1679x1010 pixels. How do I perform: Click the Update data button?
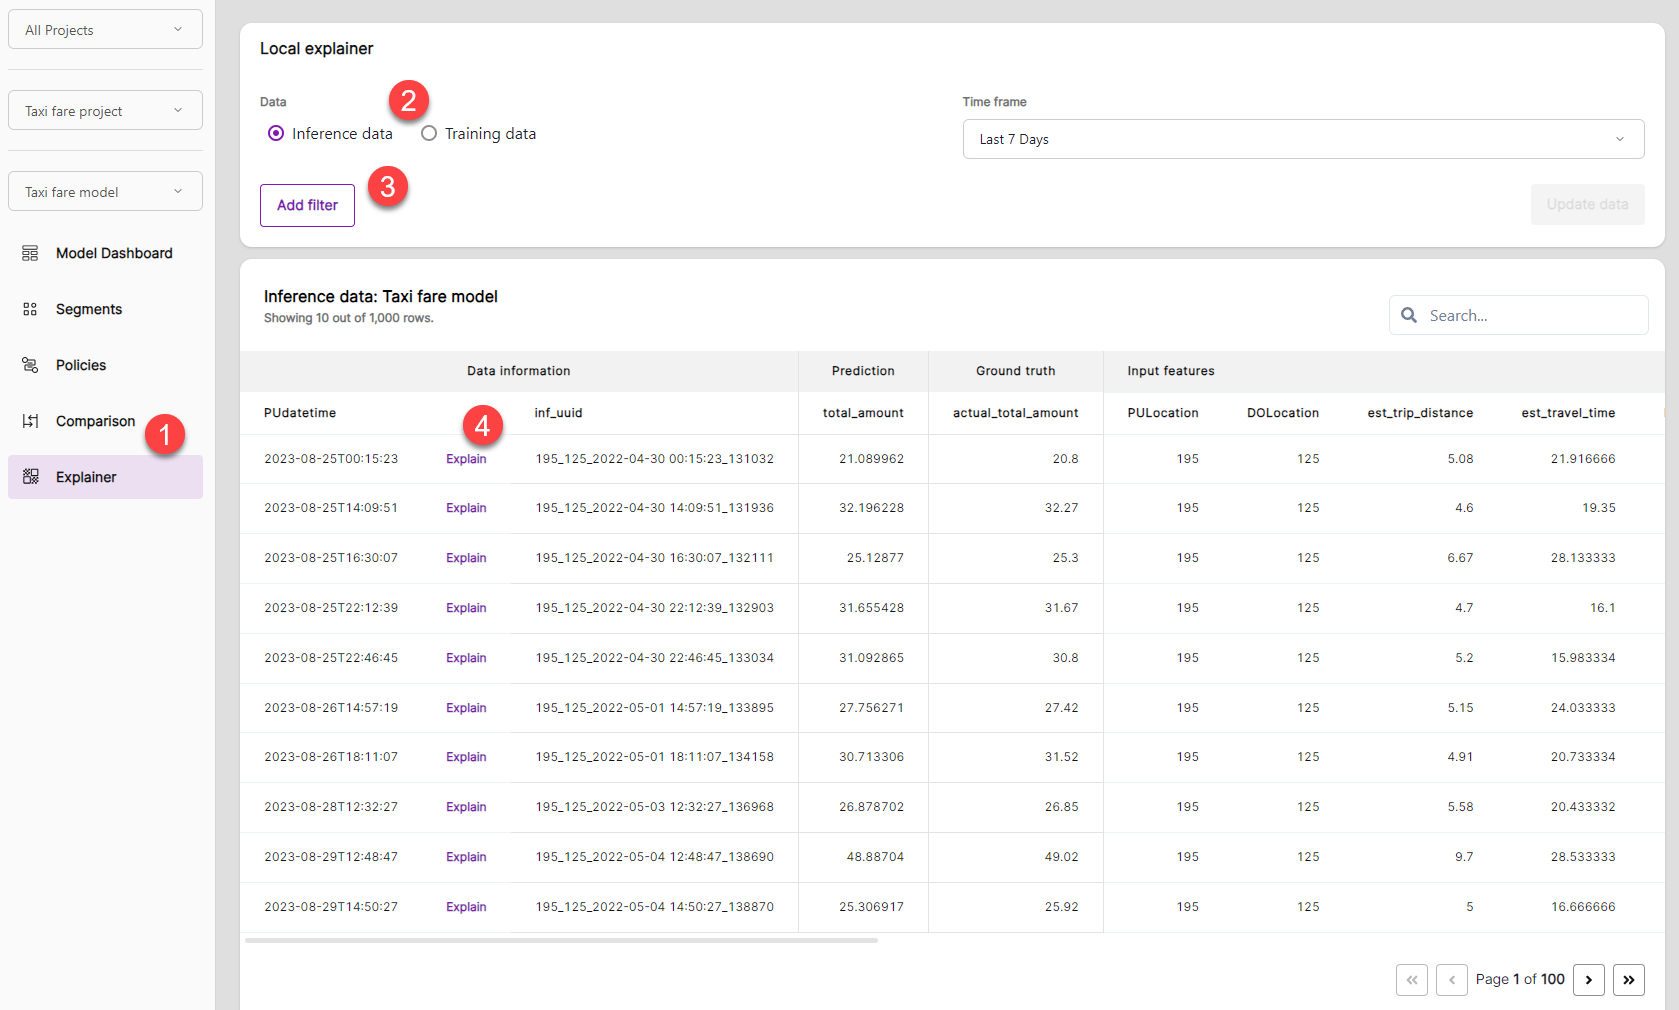point(1587,204)
